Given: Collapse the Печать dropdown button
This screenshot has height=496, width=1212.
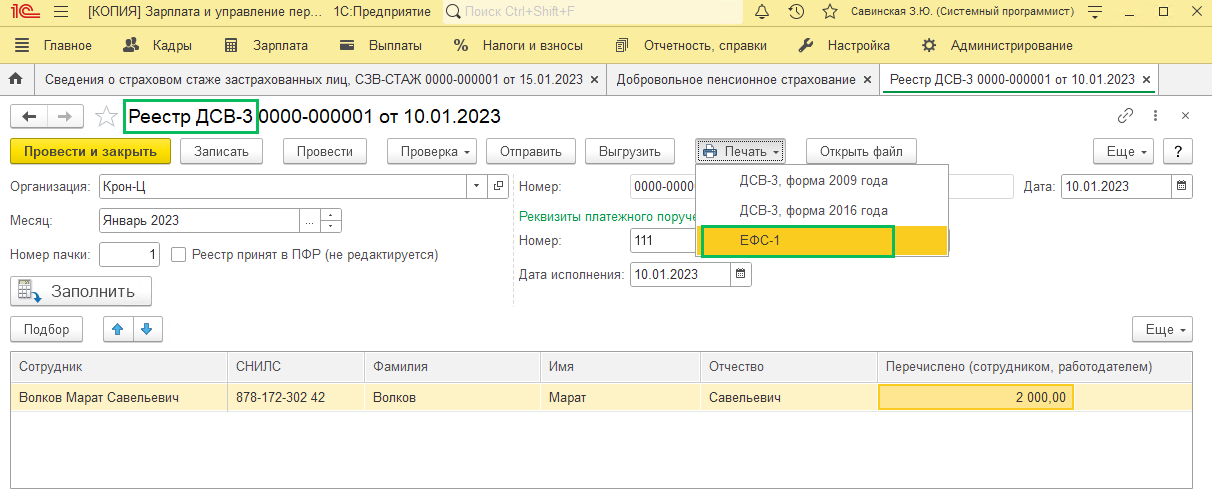Looking at the screenshot, I should click(741, 152).
